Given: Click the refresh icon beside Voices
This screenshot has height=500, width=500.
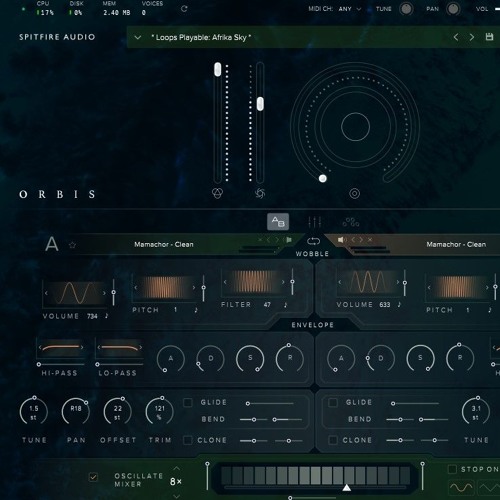Looking at the screenshot, I should coord(184,9).
